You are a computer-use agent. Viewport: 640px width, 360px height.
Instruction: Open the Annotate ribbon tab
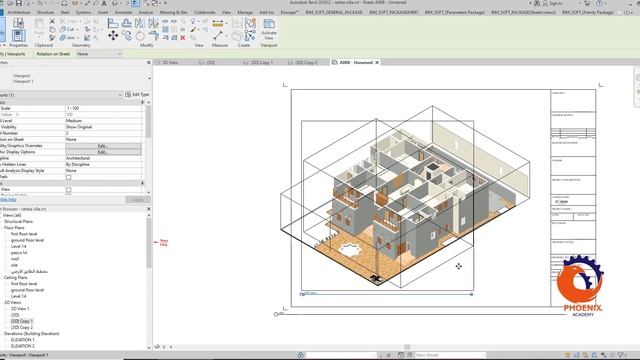pyautogui.click(x=123, y=12)
